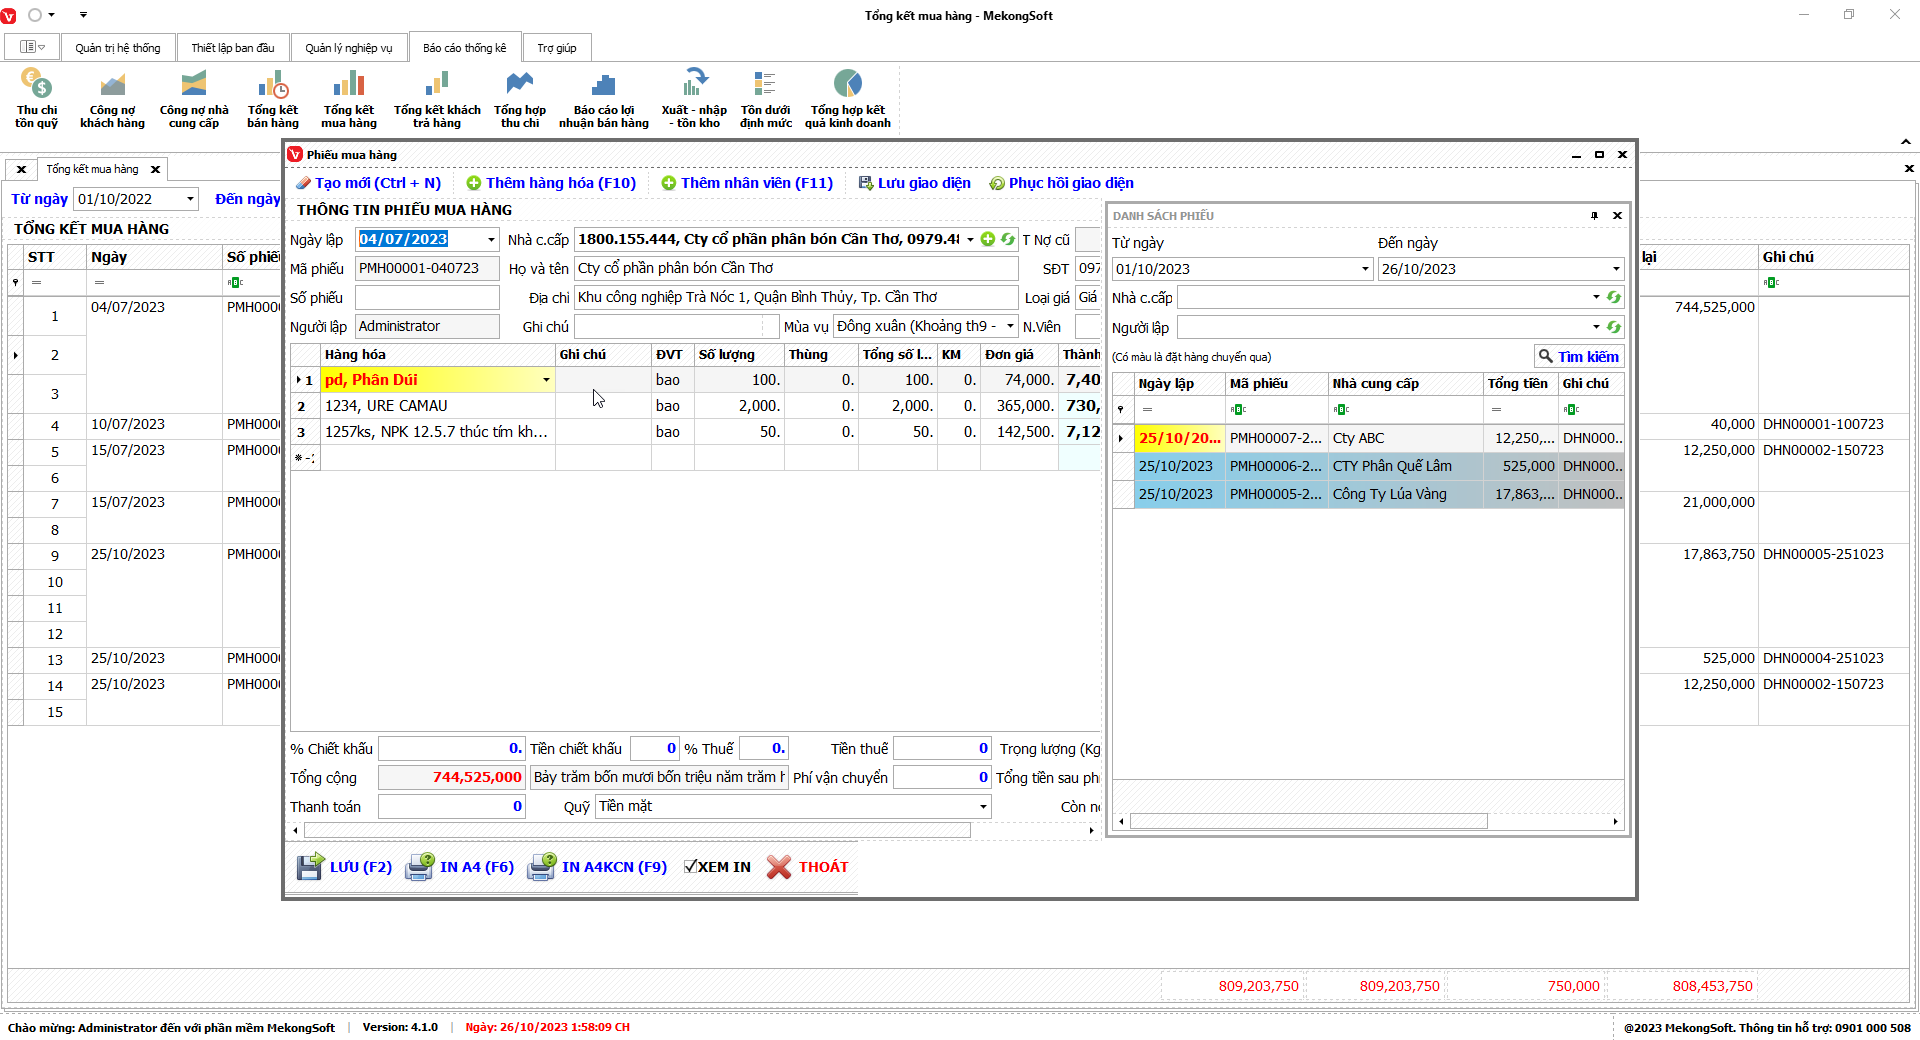
Task: Expand the Mùa vụ season dropdown
Action: tap(1010, 327)
